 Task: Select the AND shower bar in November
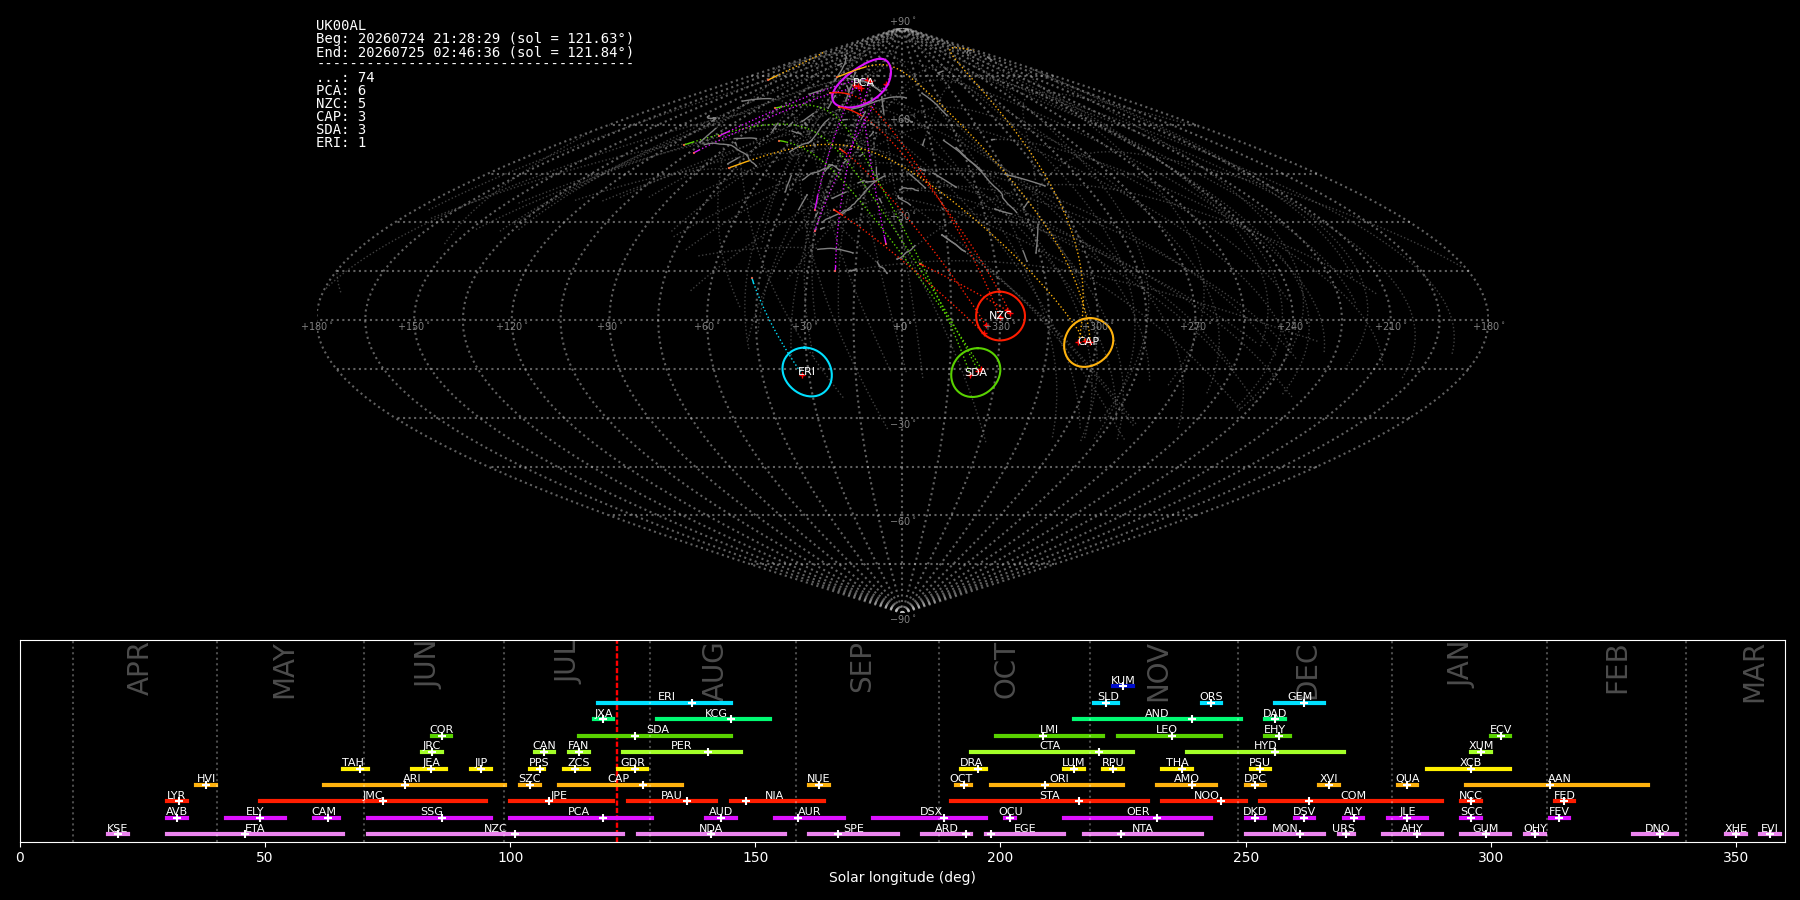coord(1157,719)
